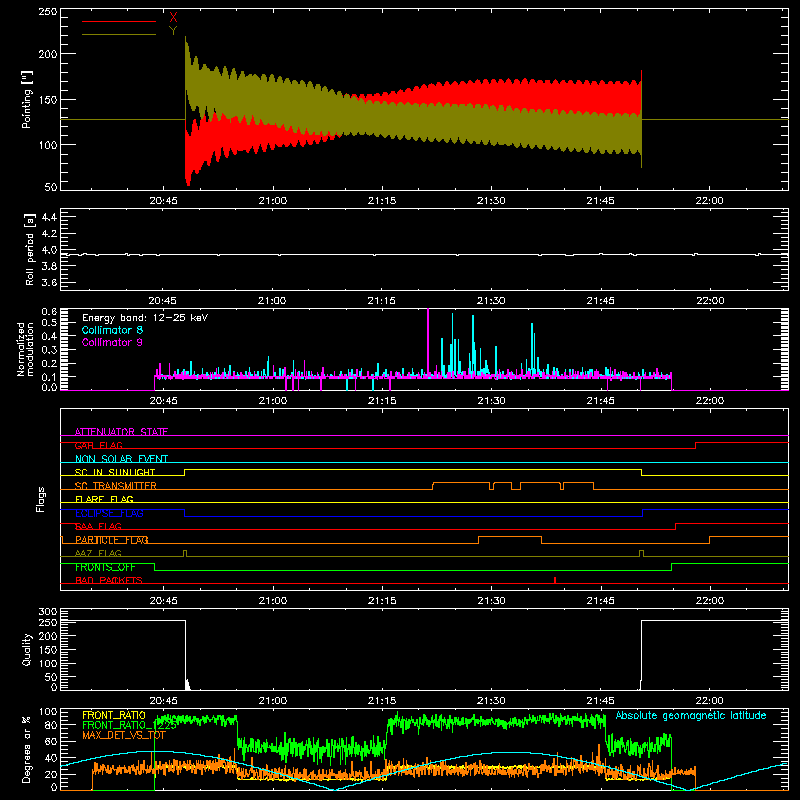Image resolution: width=800 pixels, height=800 pixels.
Task: Select the orange MAX_DET_VS_TOT legend entry
Action: pos(124,735)
